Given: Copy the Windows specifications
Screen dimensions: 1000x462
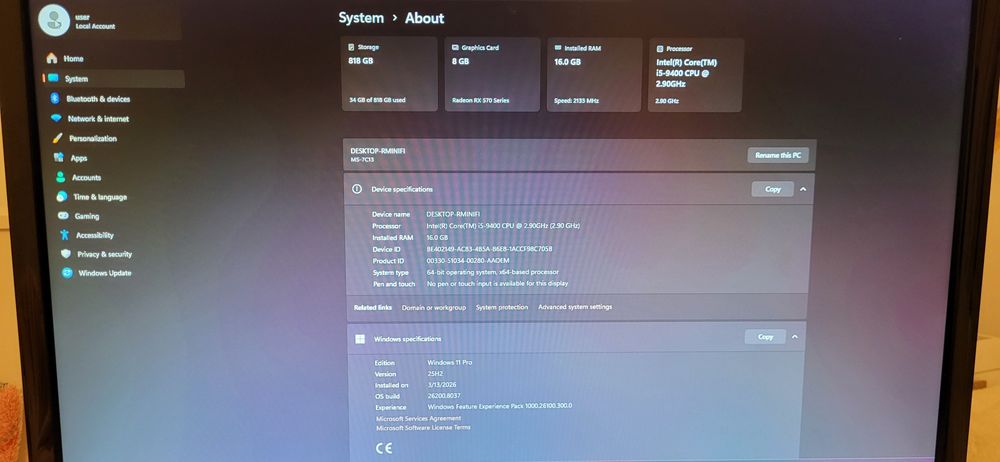Looking at the screenshot, I should pyautogui.click(x=765, y=337).
